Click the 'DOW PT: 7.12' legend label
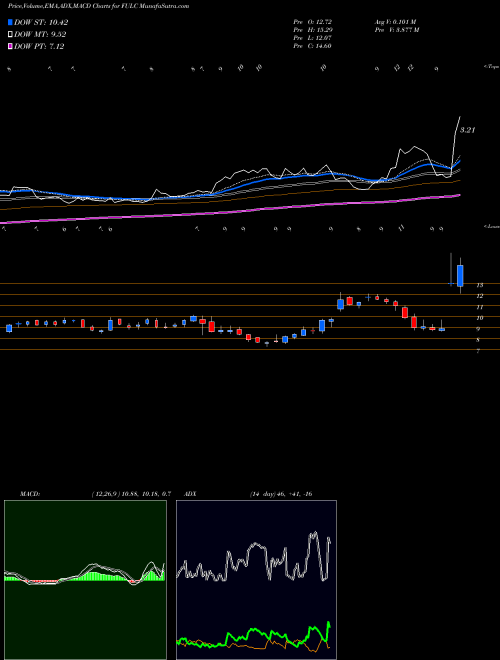This screenshot has width=500, height=660. pyautogui.click(x=39, y=46)
